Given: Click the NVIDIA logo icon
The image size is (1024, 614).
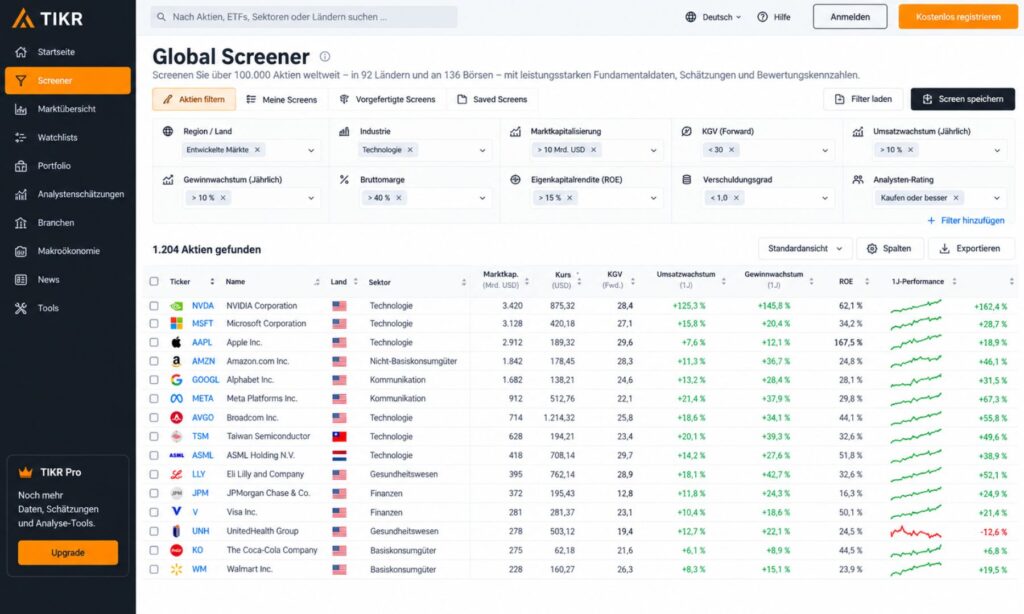Looking at the screenshot, I should (176, 306).
